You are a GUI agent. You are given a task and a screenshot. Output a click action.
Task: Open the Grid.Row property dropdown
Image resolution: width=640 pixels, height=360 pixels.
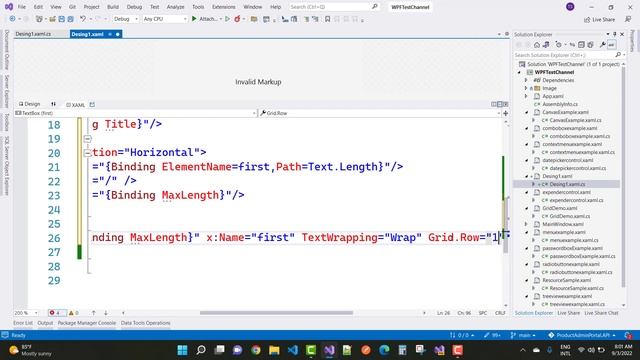380,113
